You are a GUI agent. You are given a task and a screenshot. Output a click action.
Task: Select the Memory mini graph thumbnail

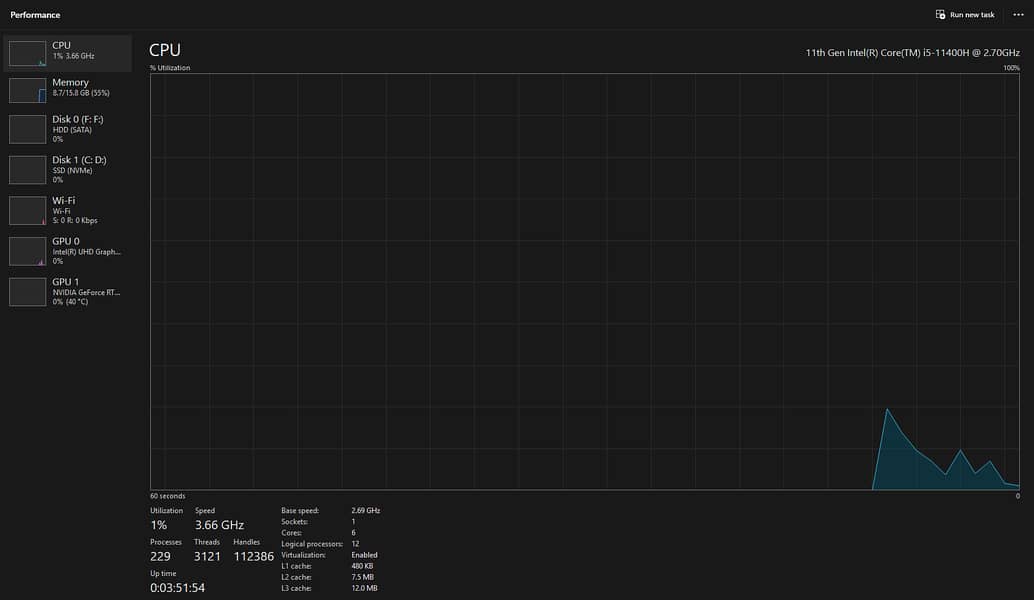[27, 90]
